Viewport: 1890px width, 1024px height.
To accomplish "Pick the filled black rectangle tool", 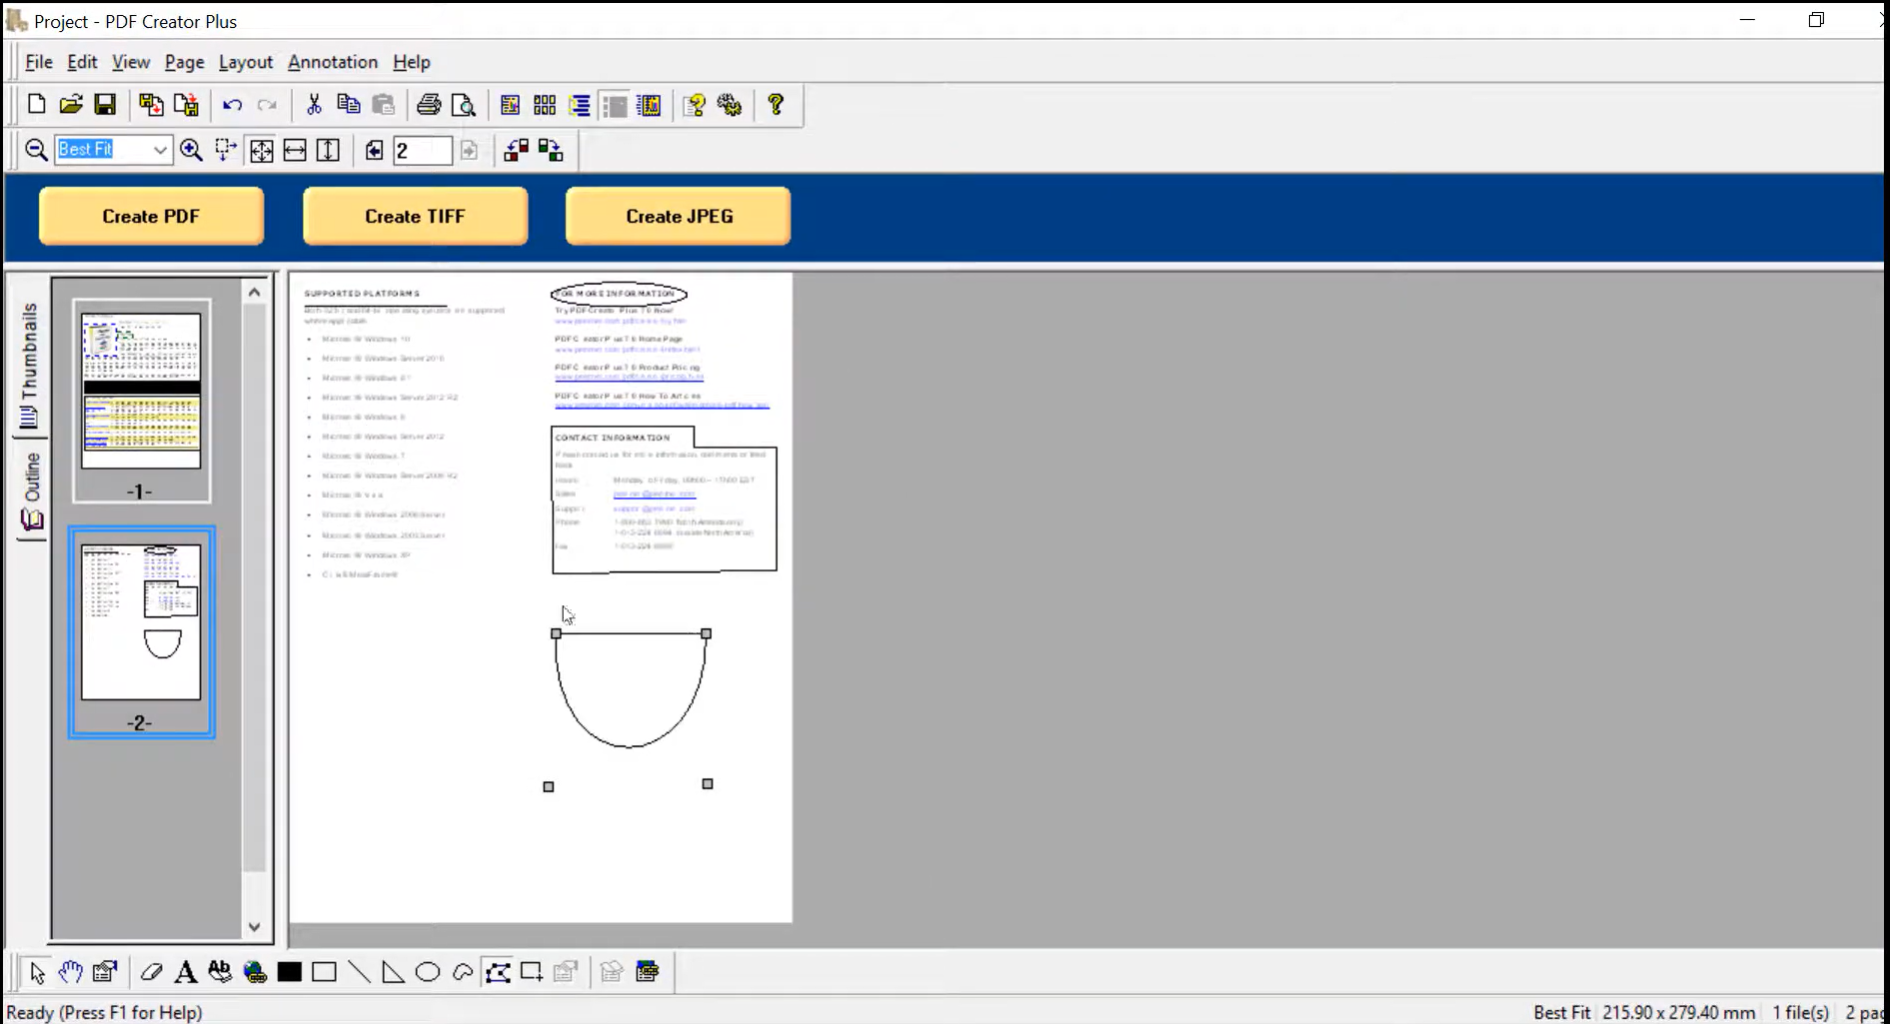I will tap(290, 972).
